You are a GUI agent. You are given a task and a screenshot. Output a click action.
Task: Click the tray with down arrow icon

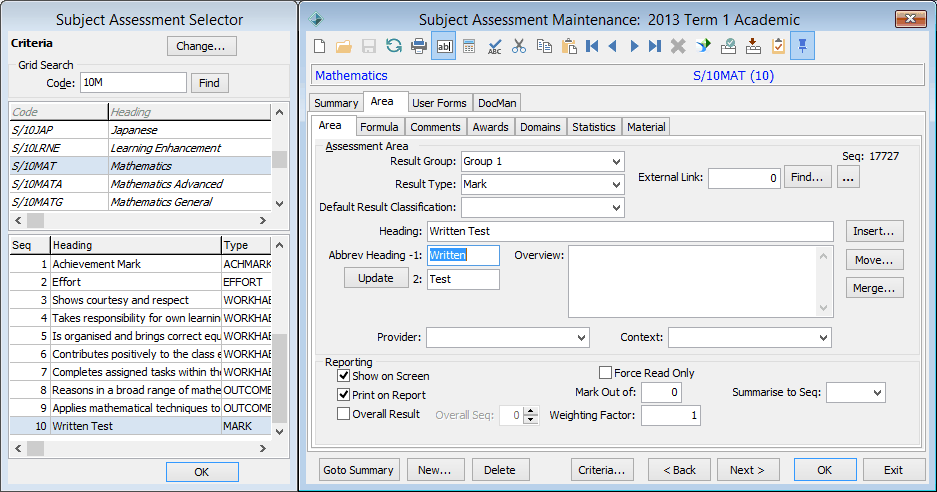tap(754, 46)
